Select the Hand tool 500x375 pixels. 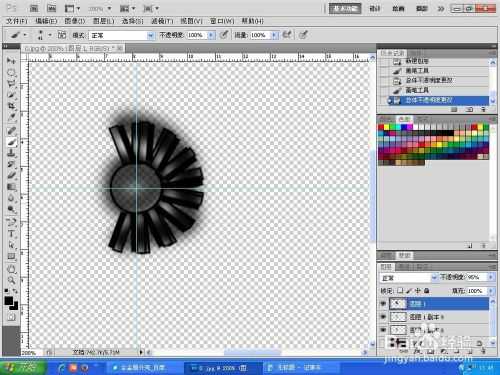[11, 269]
